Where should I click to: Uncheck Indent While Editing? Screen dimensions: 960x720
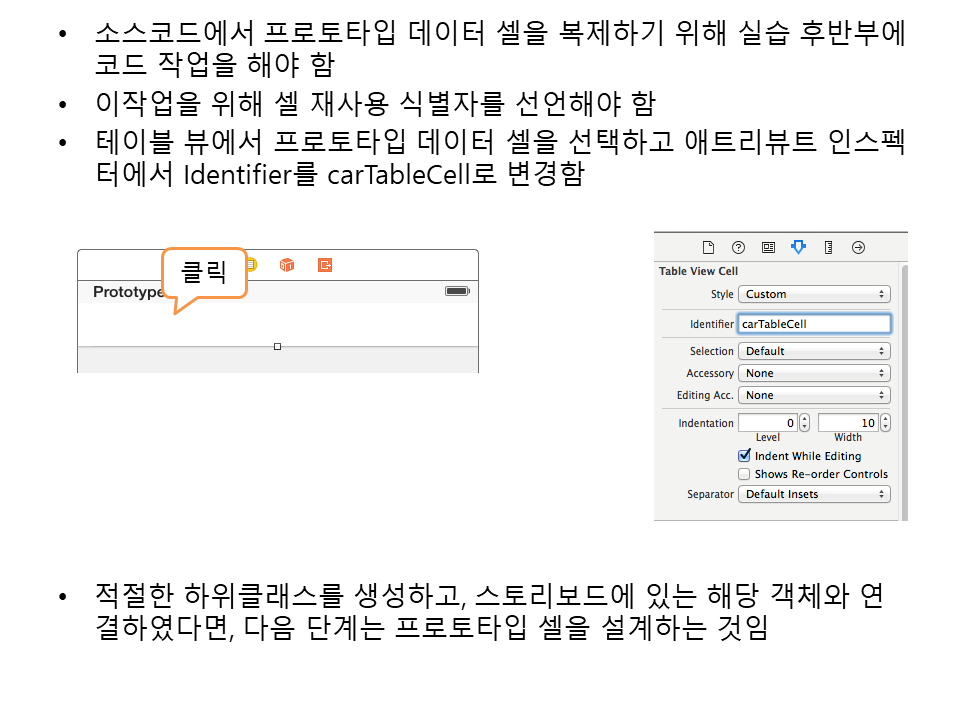744,456
